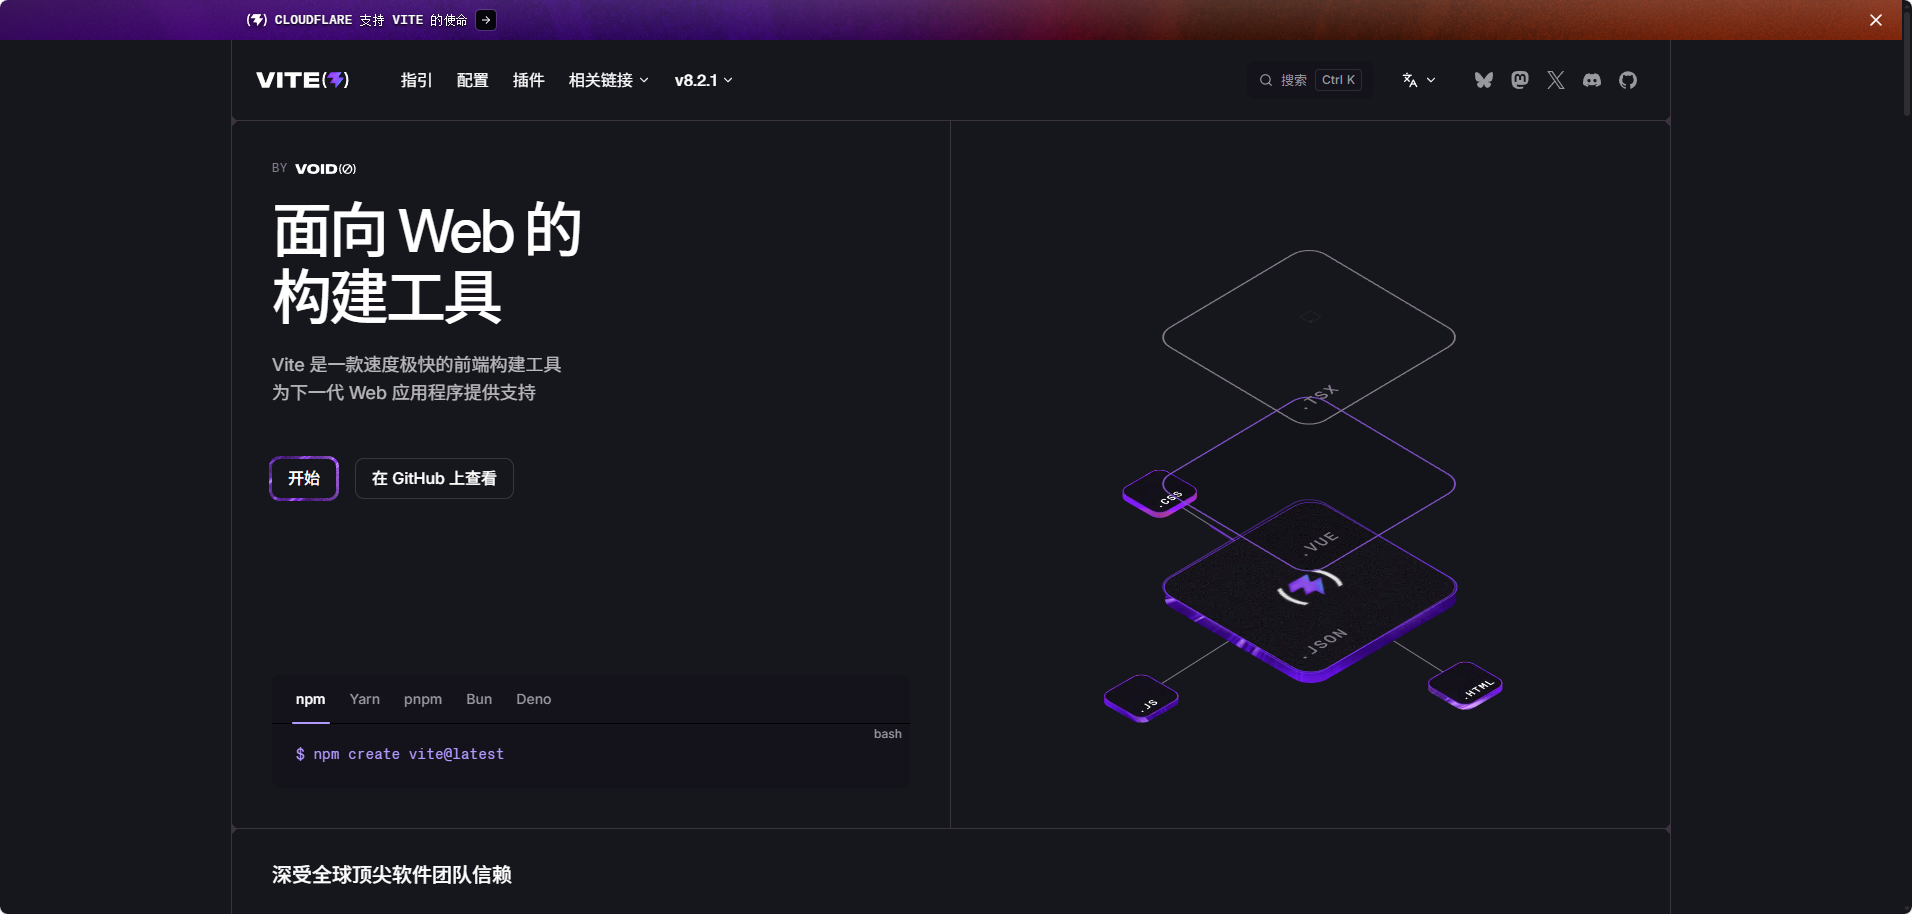This screenshot has height=914, width=1912.
Task: Select the npm install tab
Action: coord(310,699)
